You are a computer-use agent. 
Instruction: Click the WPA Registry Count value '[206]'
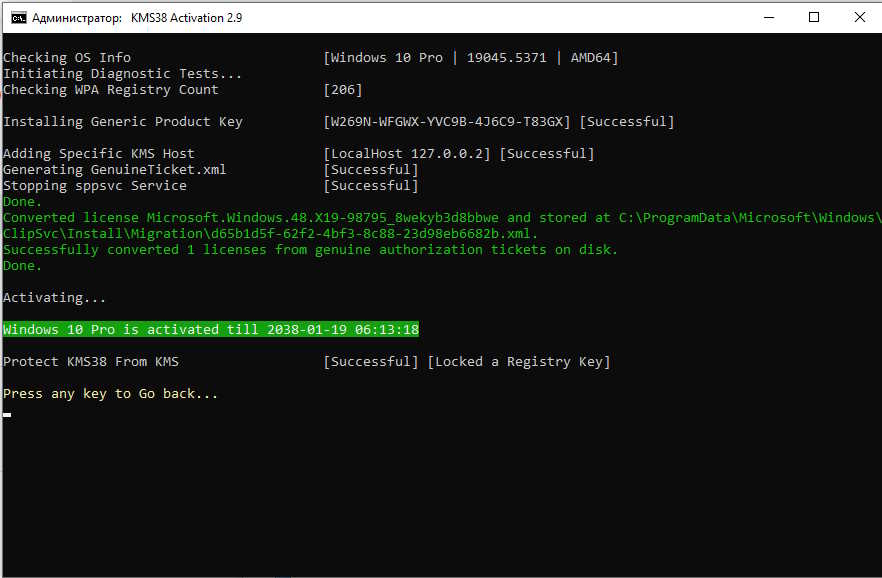(x=343, y=90)
